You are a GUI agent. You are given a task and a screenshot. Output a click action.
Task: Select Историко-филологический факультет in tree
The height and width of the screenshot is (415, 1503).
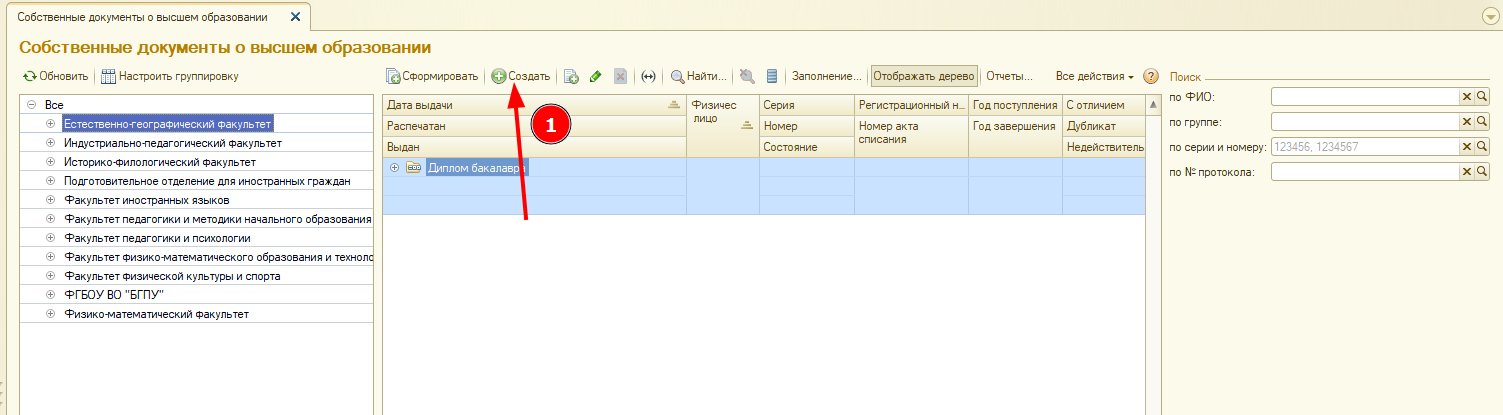pos(159,162)
